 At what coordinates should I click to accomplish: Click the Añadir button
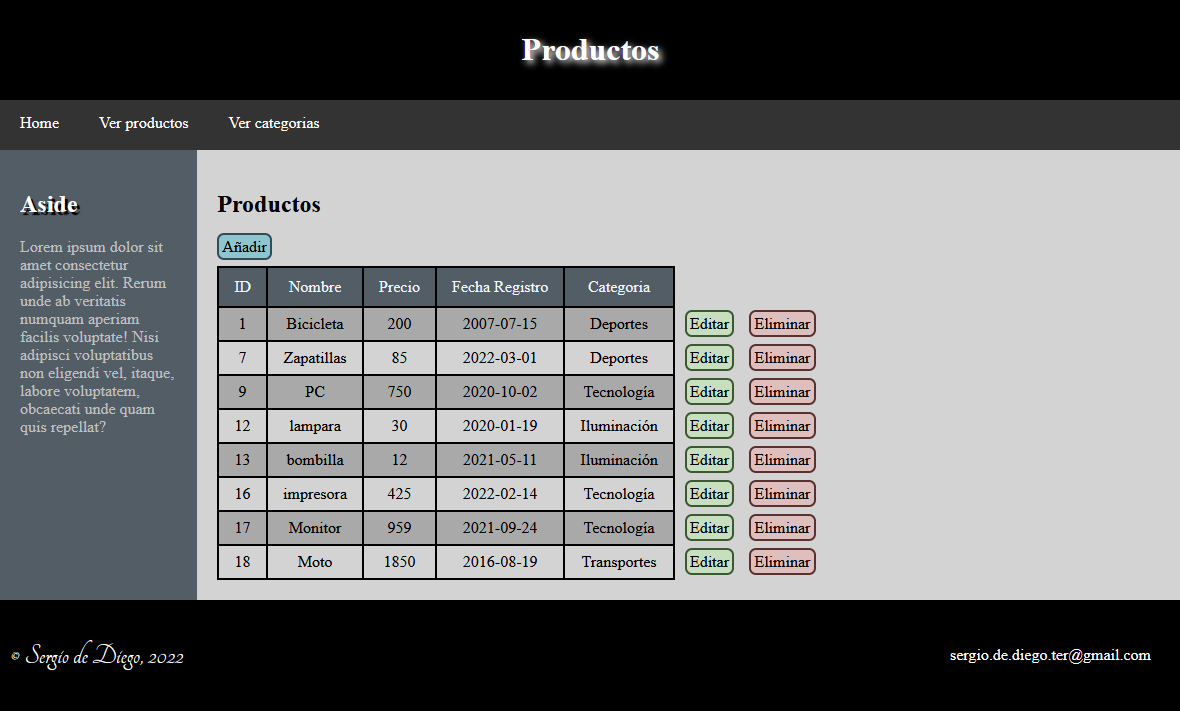pos(245,247)
